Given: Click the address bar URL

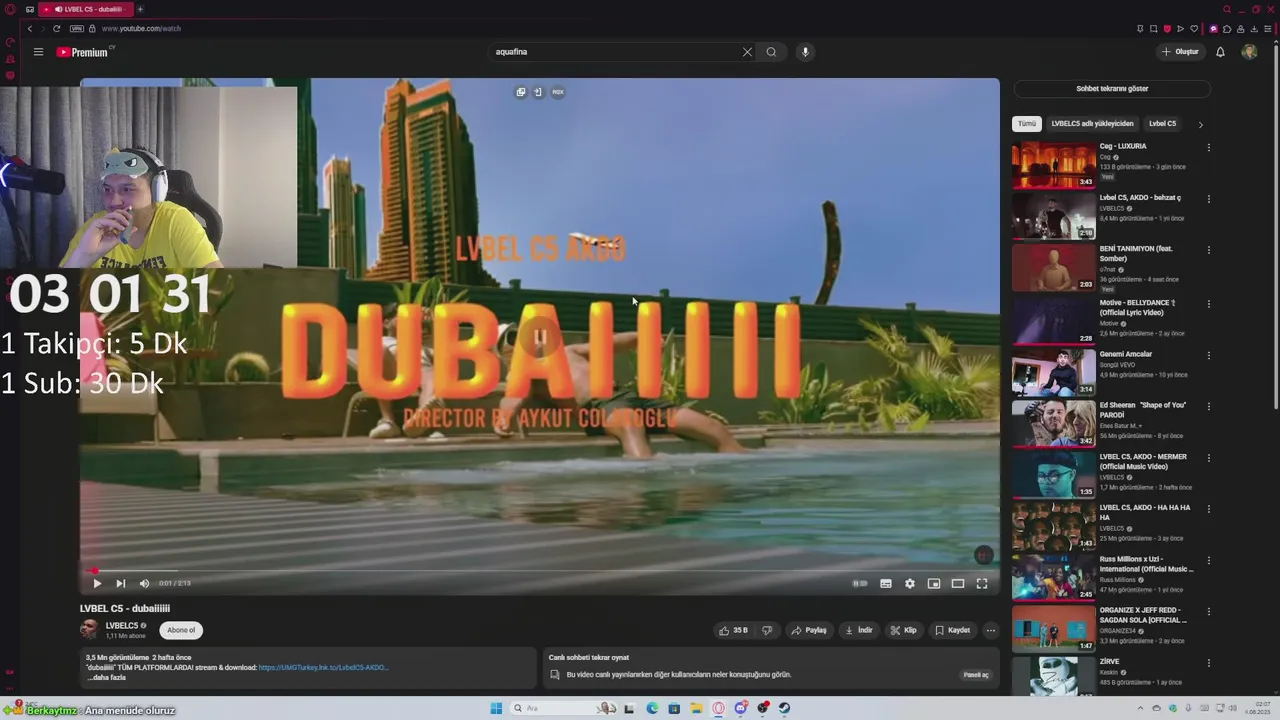Looking at the screenshot, I should [141, 28].
